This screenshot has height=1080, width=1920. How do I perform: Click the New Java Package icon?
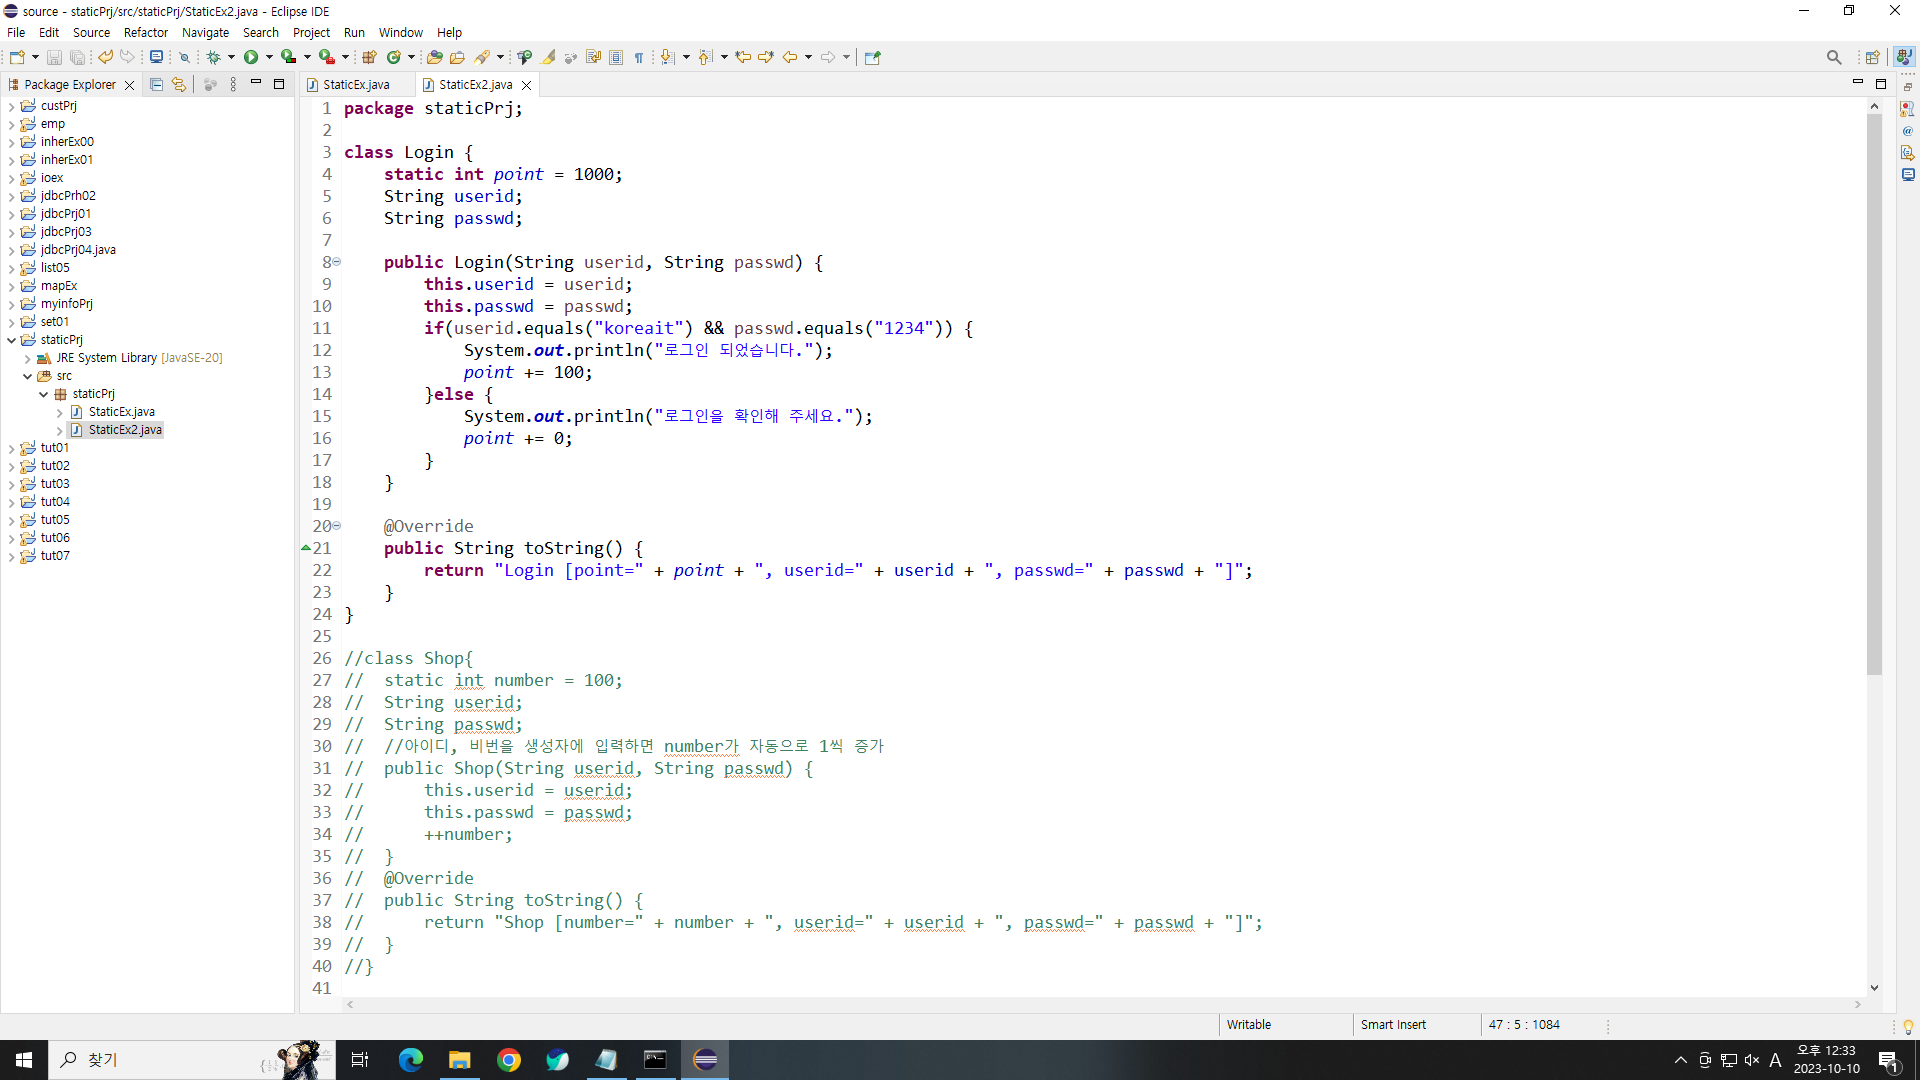tap(369, 57)
